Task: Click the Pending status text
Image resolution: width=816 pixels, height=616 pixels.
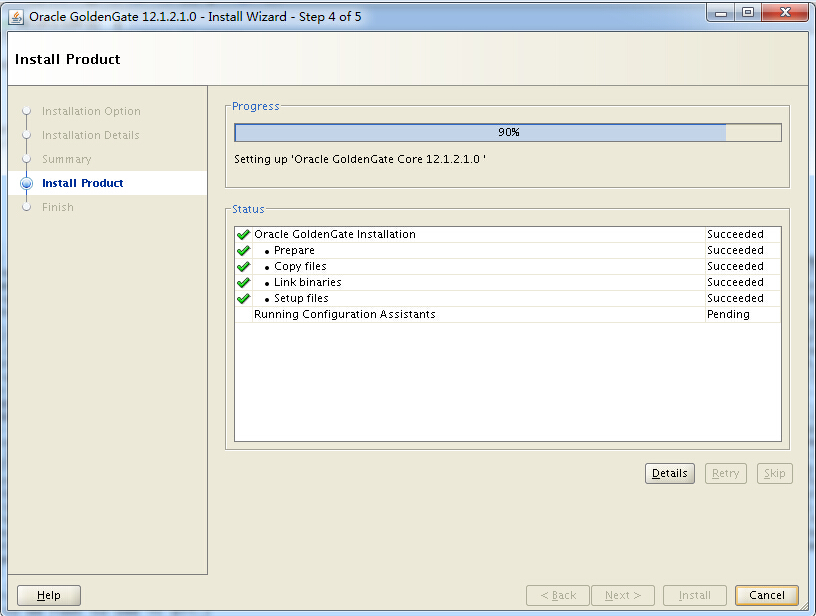Action: 728,314
